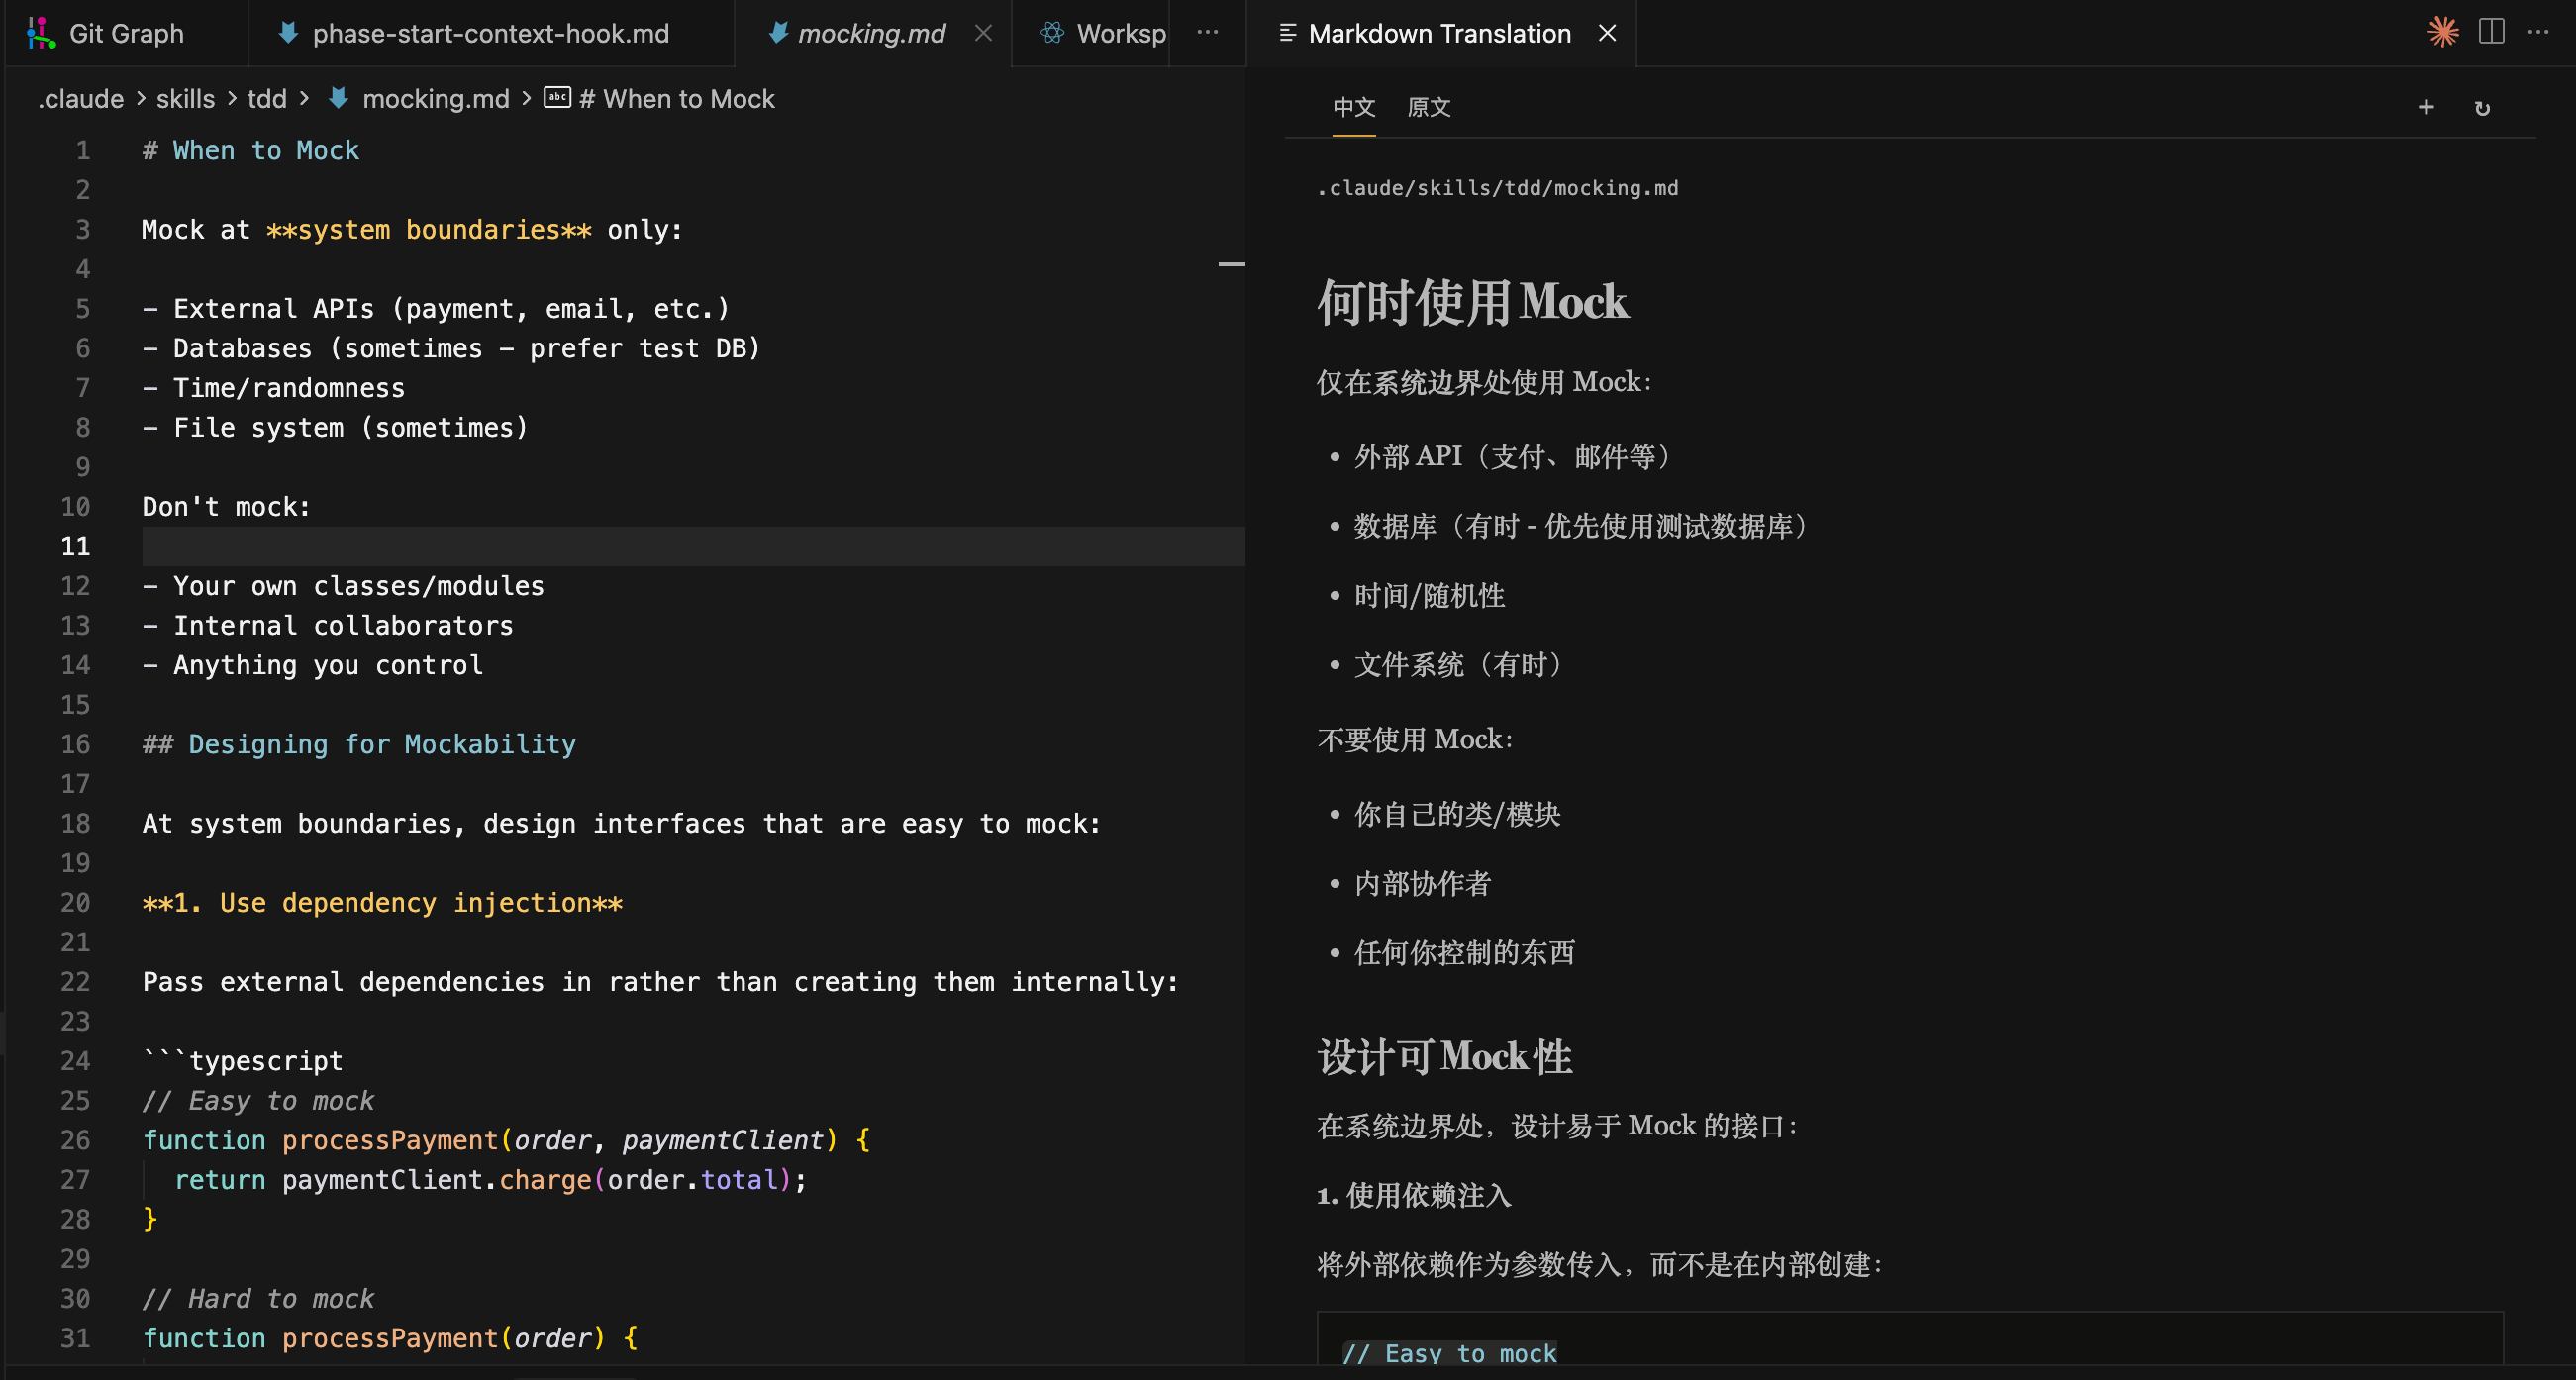Switch to phase-start-context-hook.md tab
This screenshot has width=2576, height=1380.
[x=490, y=33]
